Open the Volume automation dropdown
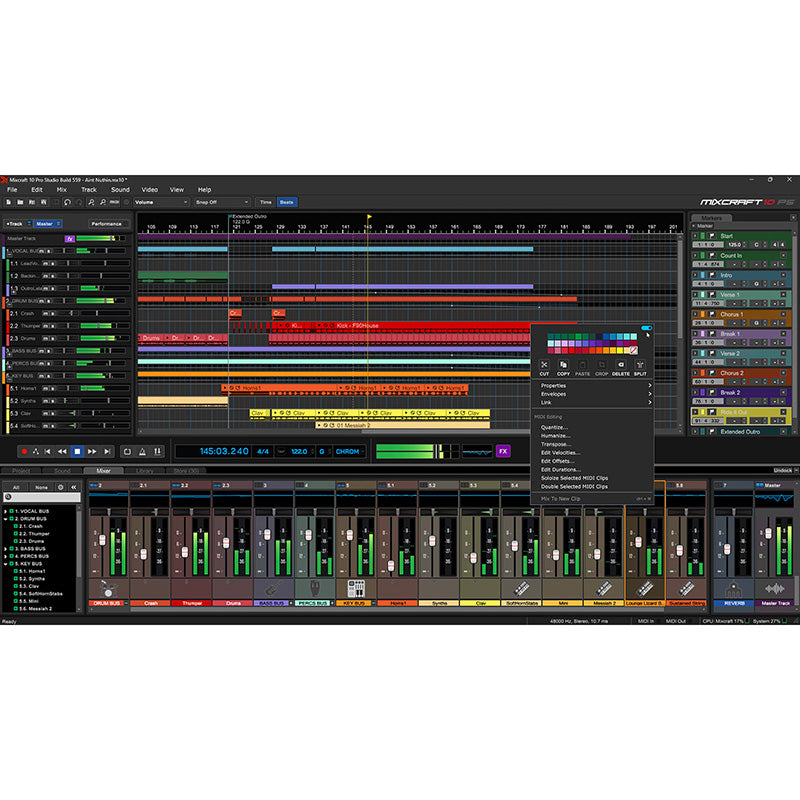 coord(161,203)
